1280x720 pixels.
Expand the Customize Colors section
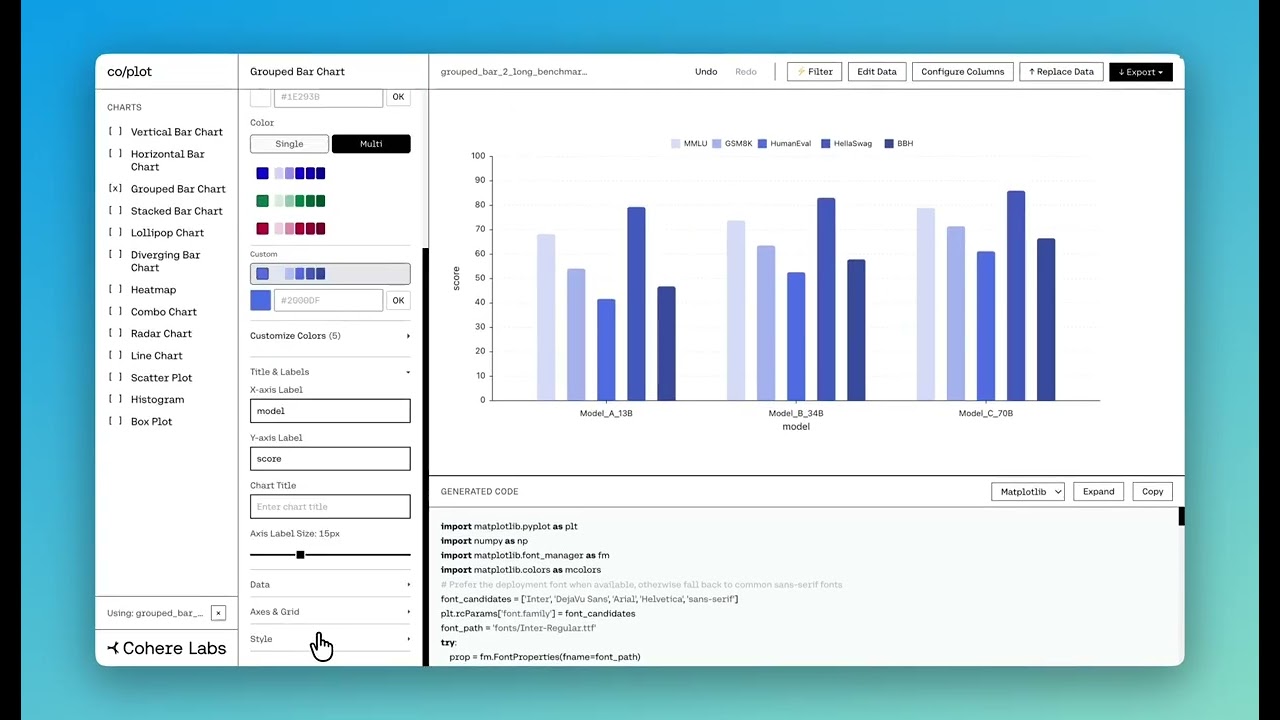(x=330, y=336)
